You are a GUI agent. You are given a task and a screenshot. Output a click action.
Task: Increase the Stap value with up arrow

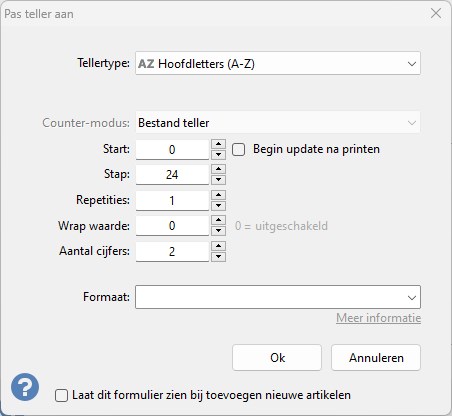(x=218, y=169)
